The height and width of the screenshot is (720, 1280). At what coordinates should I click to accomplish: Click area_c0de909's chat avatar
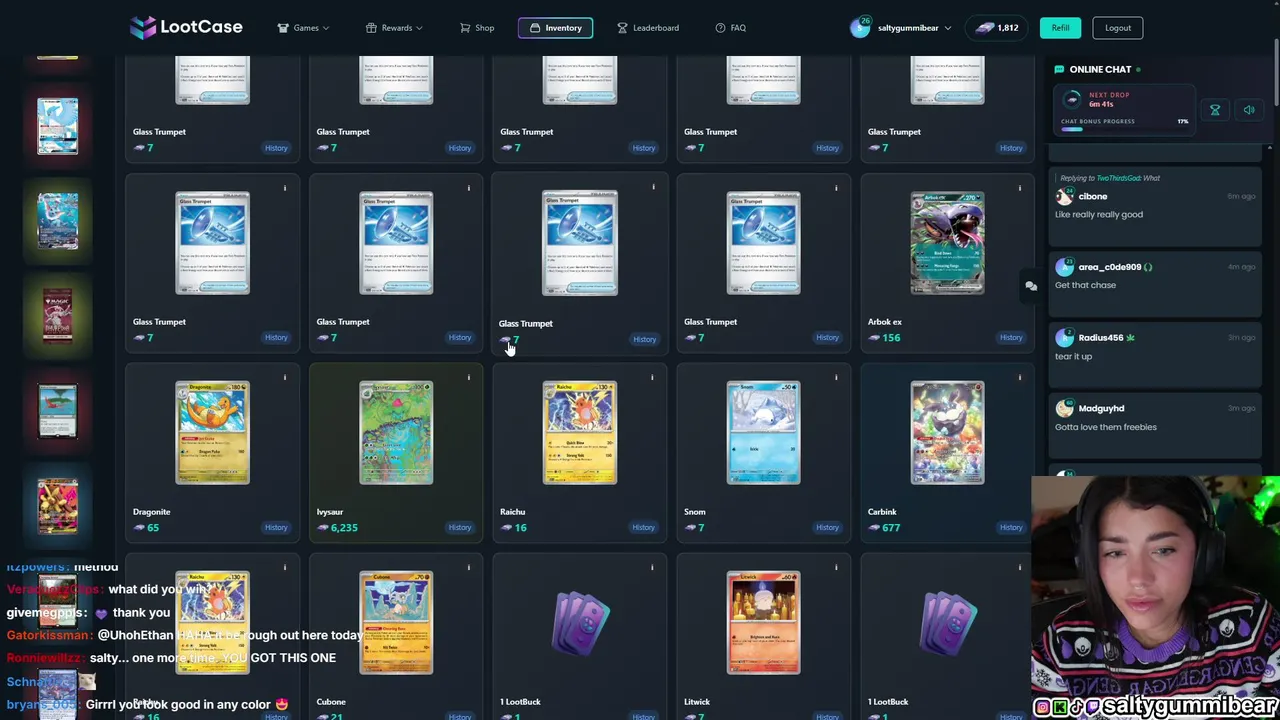tap(1064, 267)
